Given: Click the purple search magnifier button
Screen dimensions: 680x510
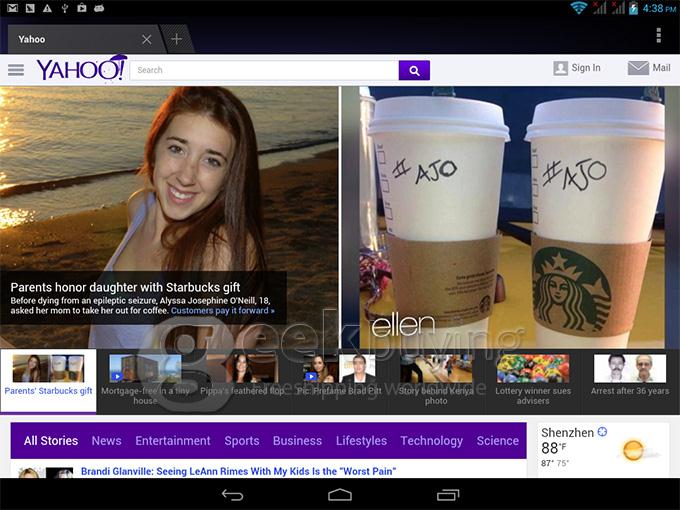Looking at the screenshot, I should point(414,70).
